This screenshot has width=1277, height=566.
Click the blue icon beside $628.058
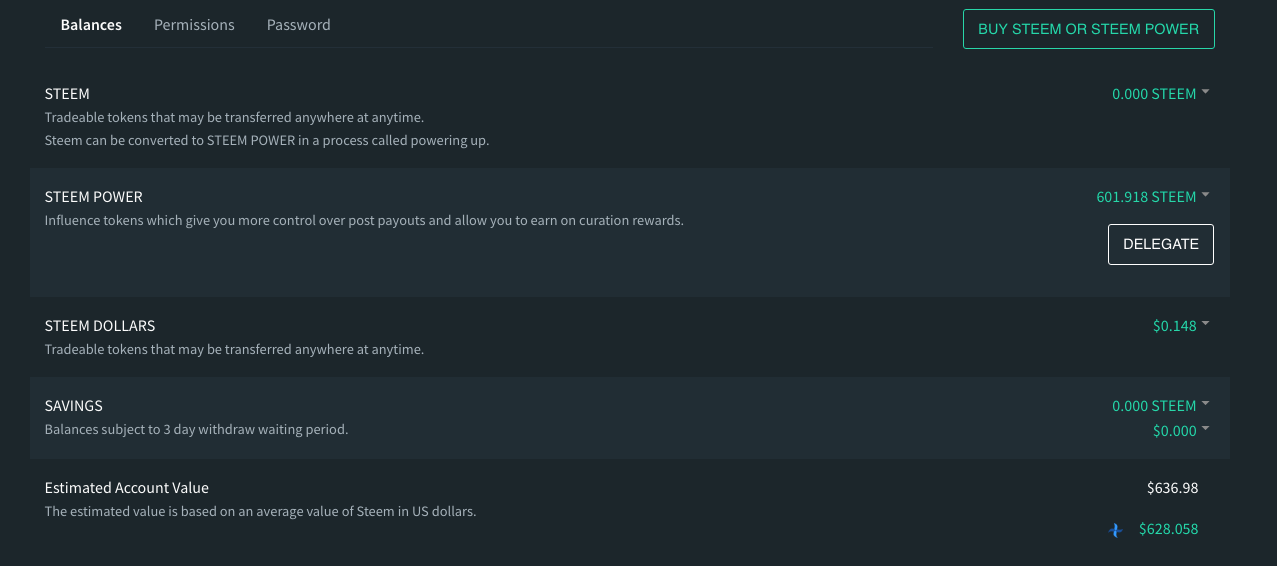coord(1116,530)
